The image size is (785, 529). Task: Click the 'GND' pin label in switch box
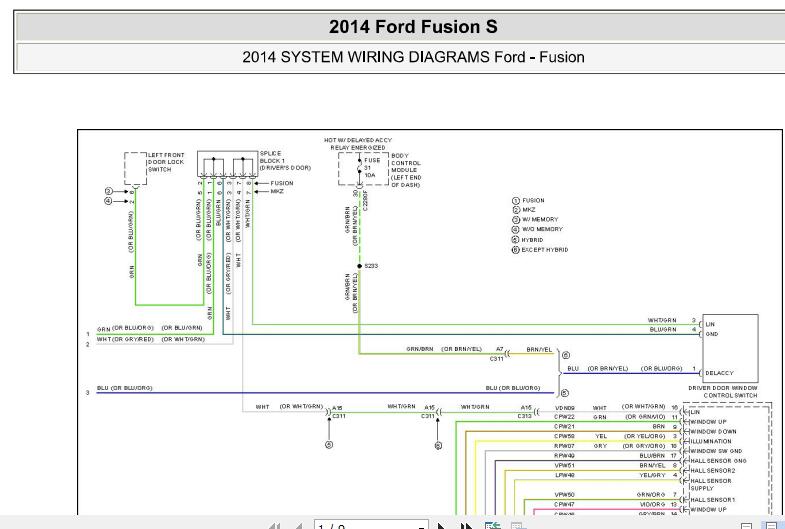tap(711, 334)
